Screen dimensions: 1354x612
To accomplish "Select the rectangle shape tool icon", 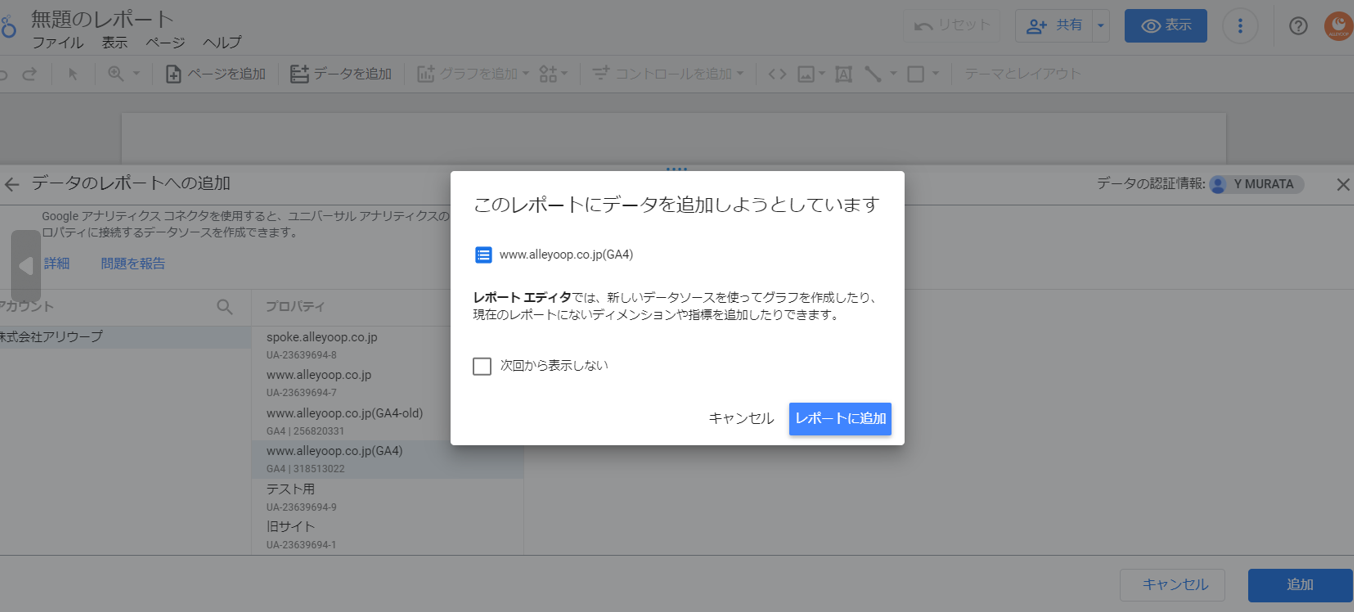I will click(915, 74).
